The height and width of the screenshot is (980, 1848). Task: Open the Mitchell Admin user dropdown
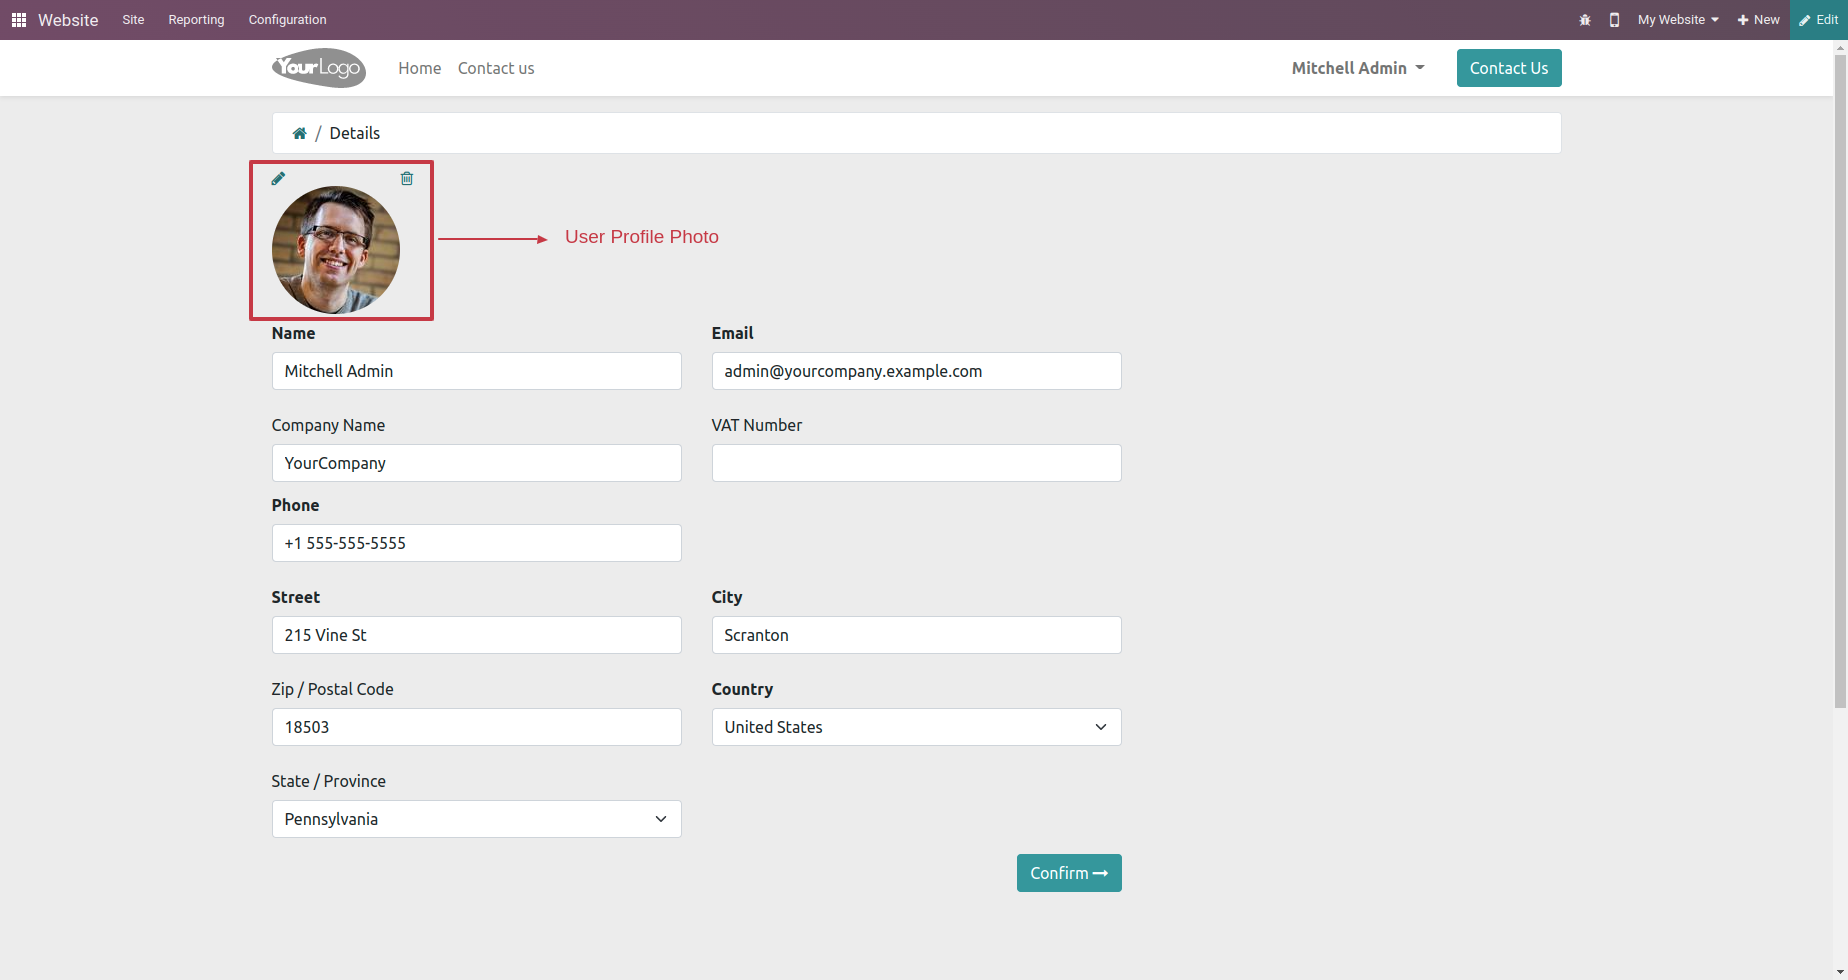1358,68
